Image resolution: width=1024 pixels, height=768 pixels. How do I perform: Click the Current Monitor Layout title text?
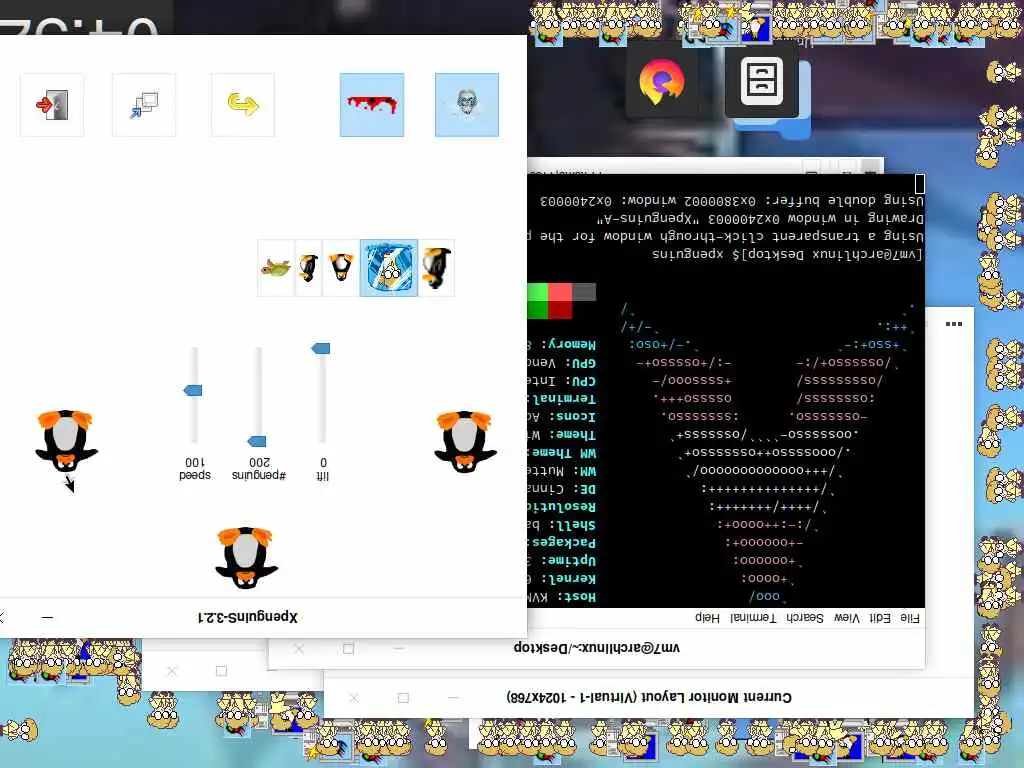coord(649,697)
